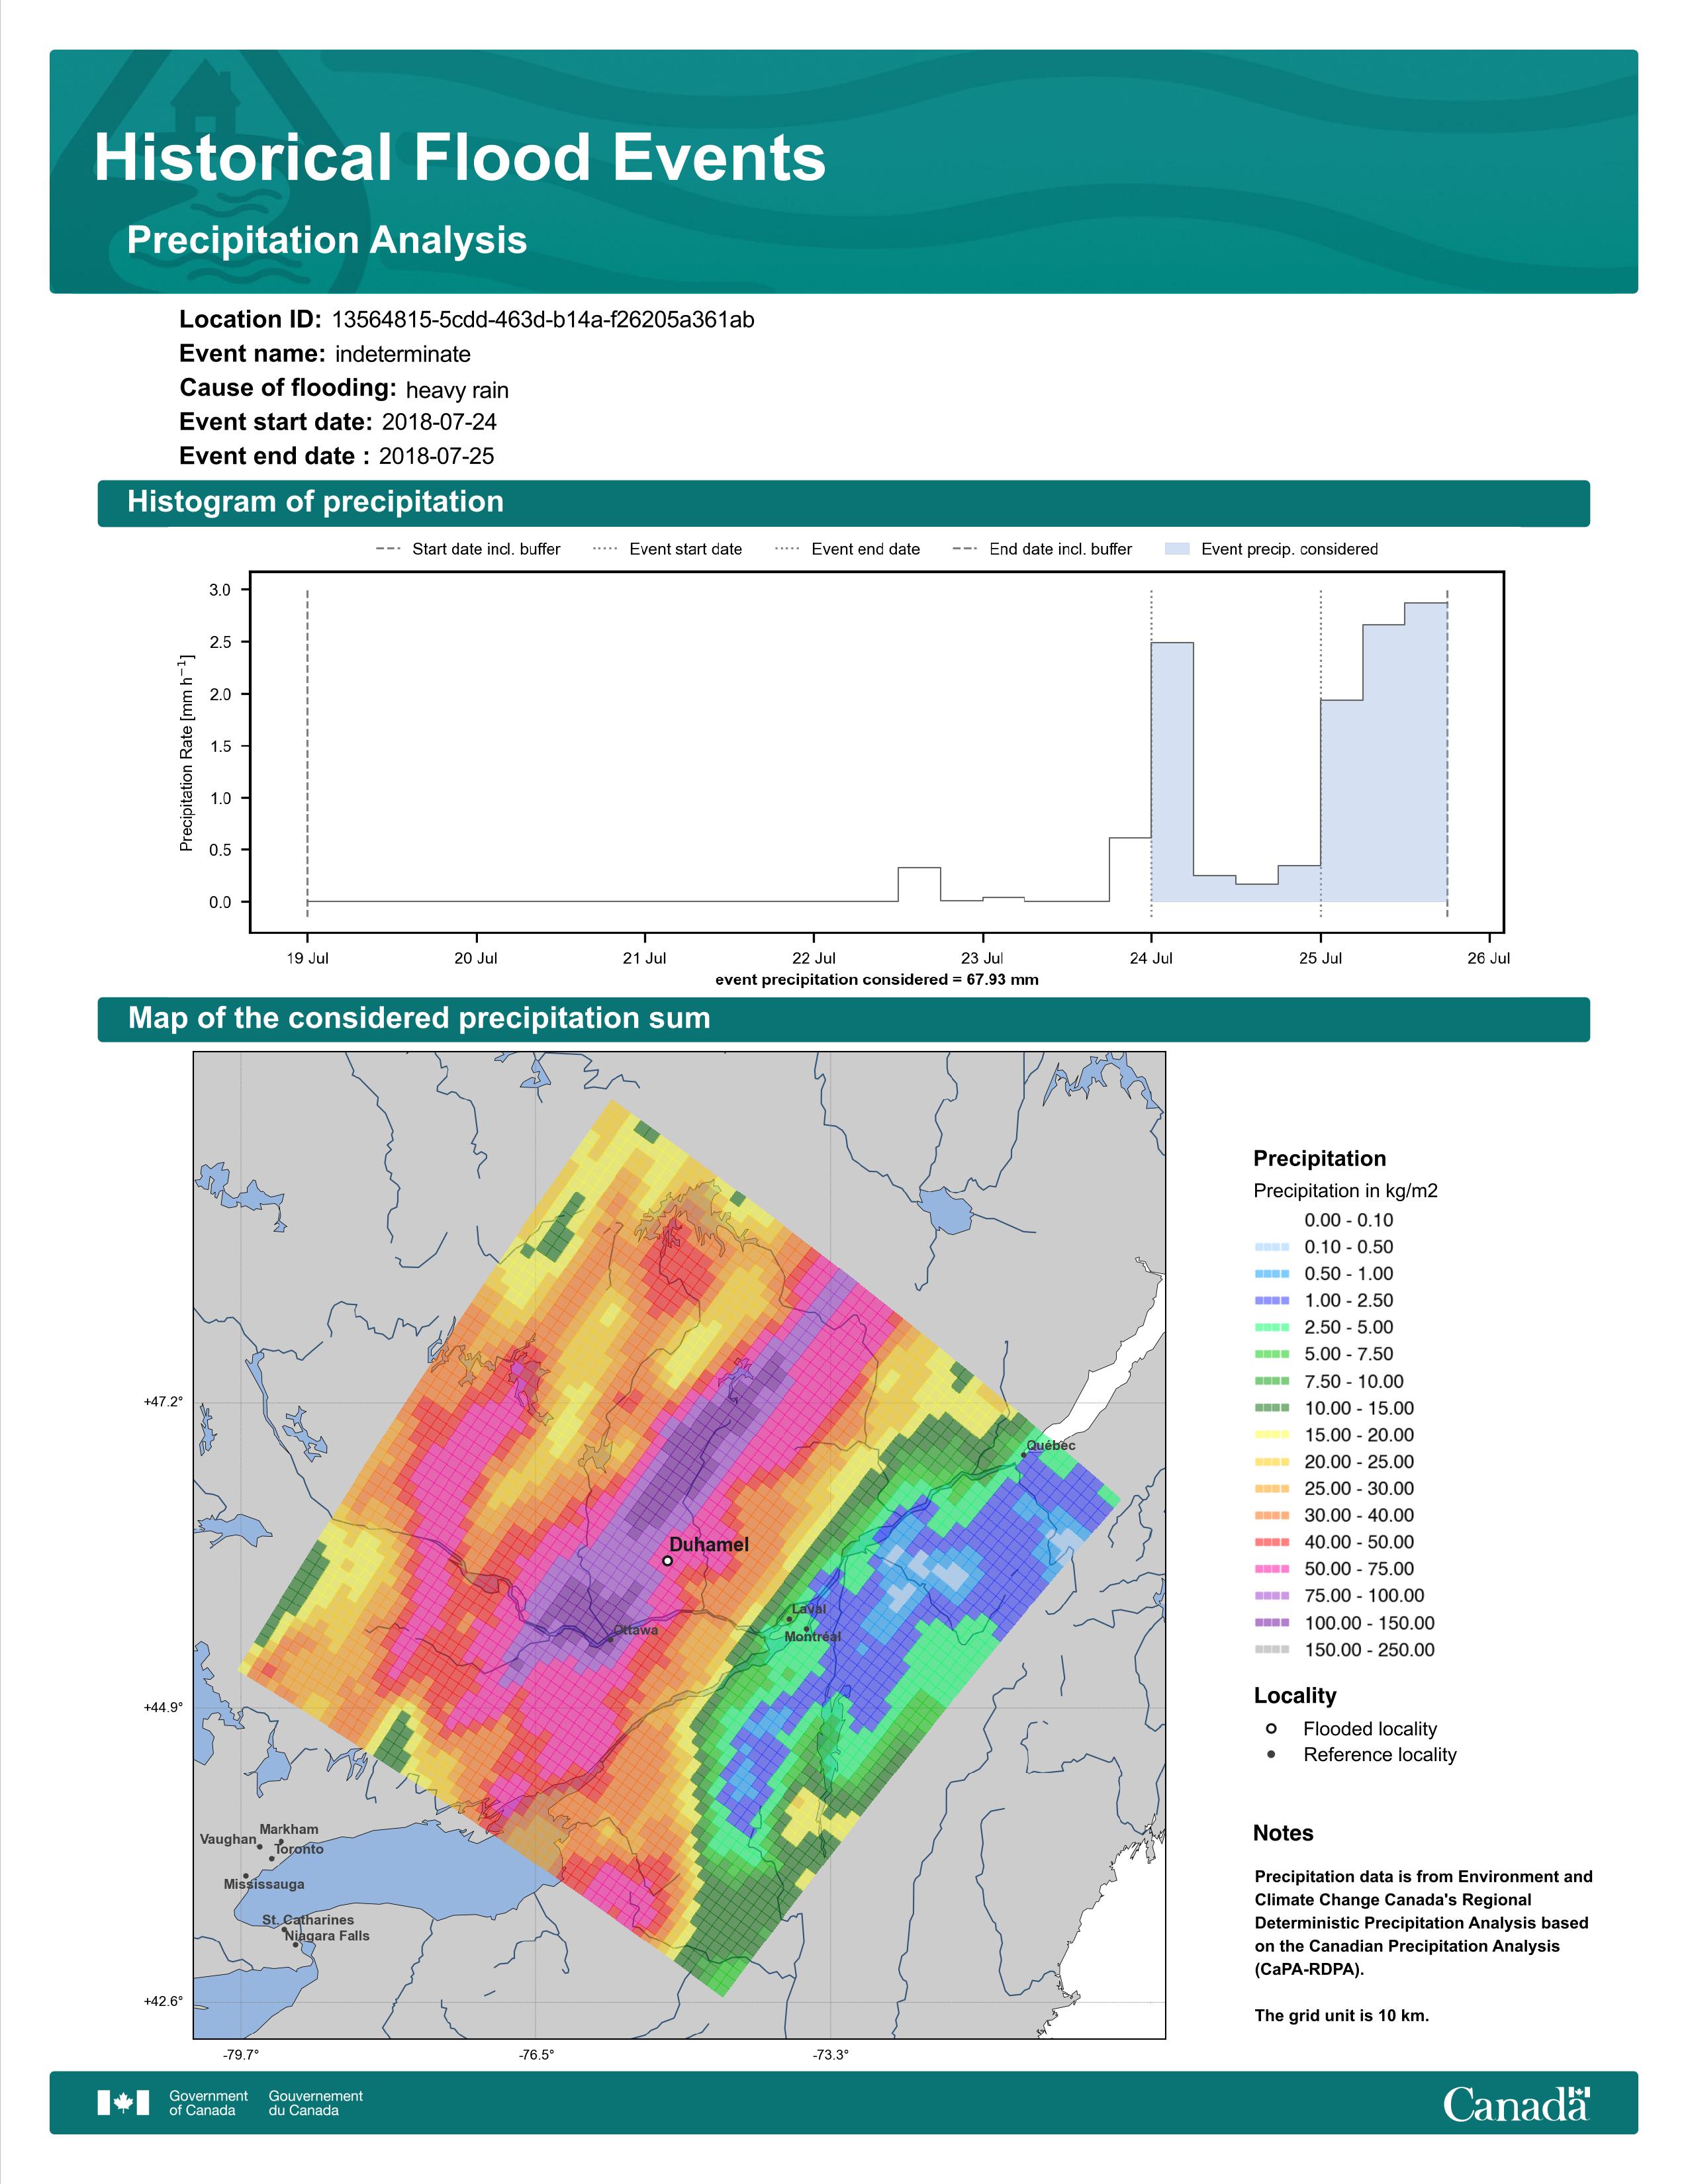The width and height of the screenshot is (1688, 2184).
Task: Click the Gouvernement du Canada footer text
Action: (316, 2103)
